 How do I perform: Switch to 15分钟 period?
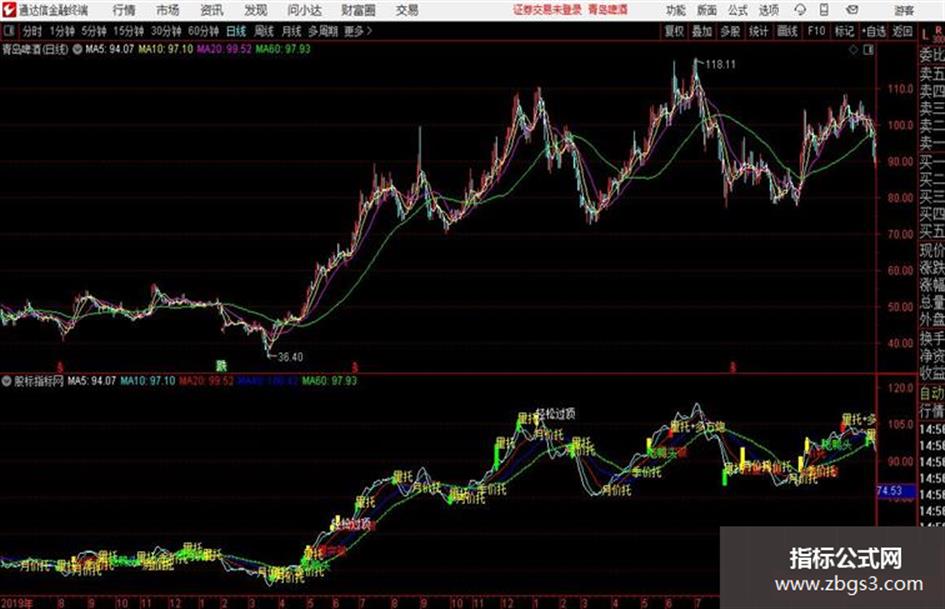click(x=129, y=31)
